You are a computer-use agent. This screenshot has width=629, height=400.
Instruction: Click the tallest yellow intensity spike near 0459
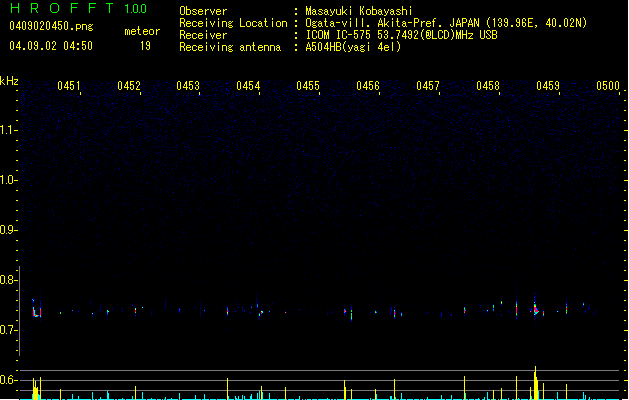[535, 382]
